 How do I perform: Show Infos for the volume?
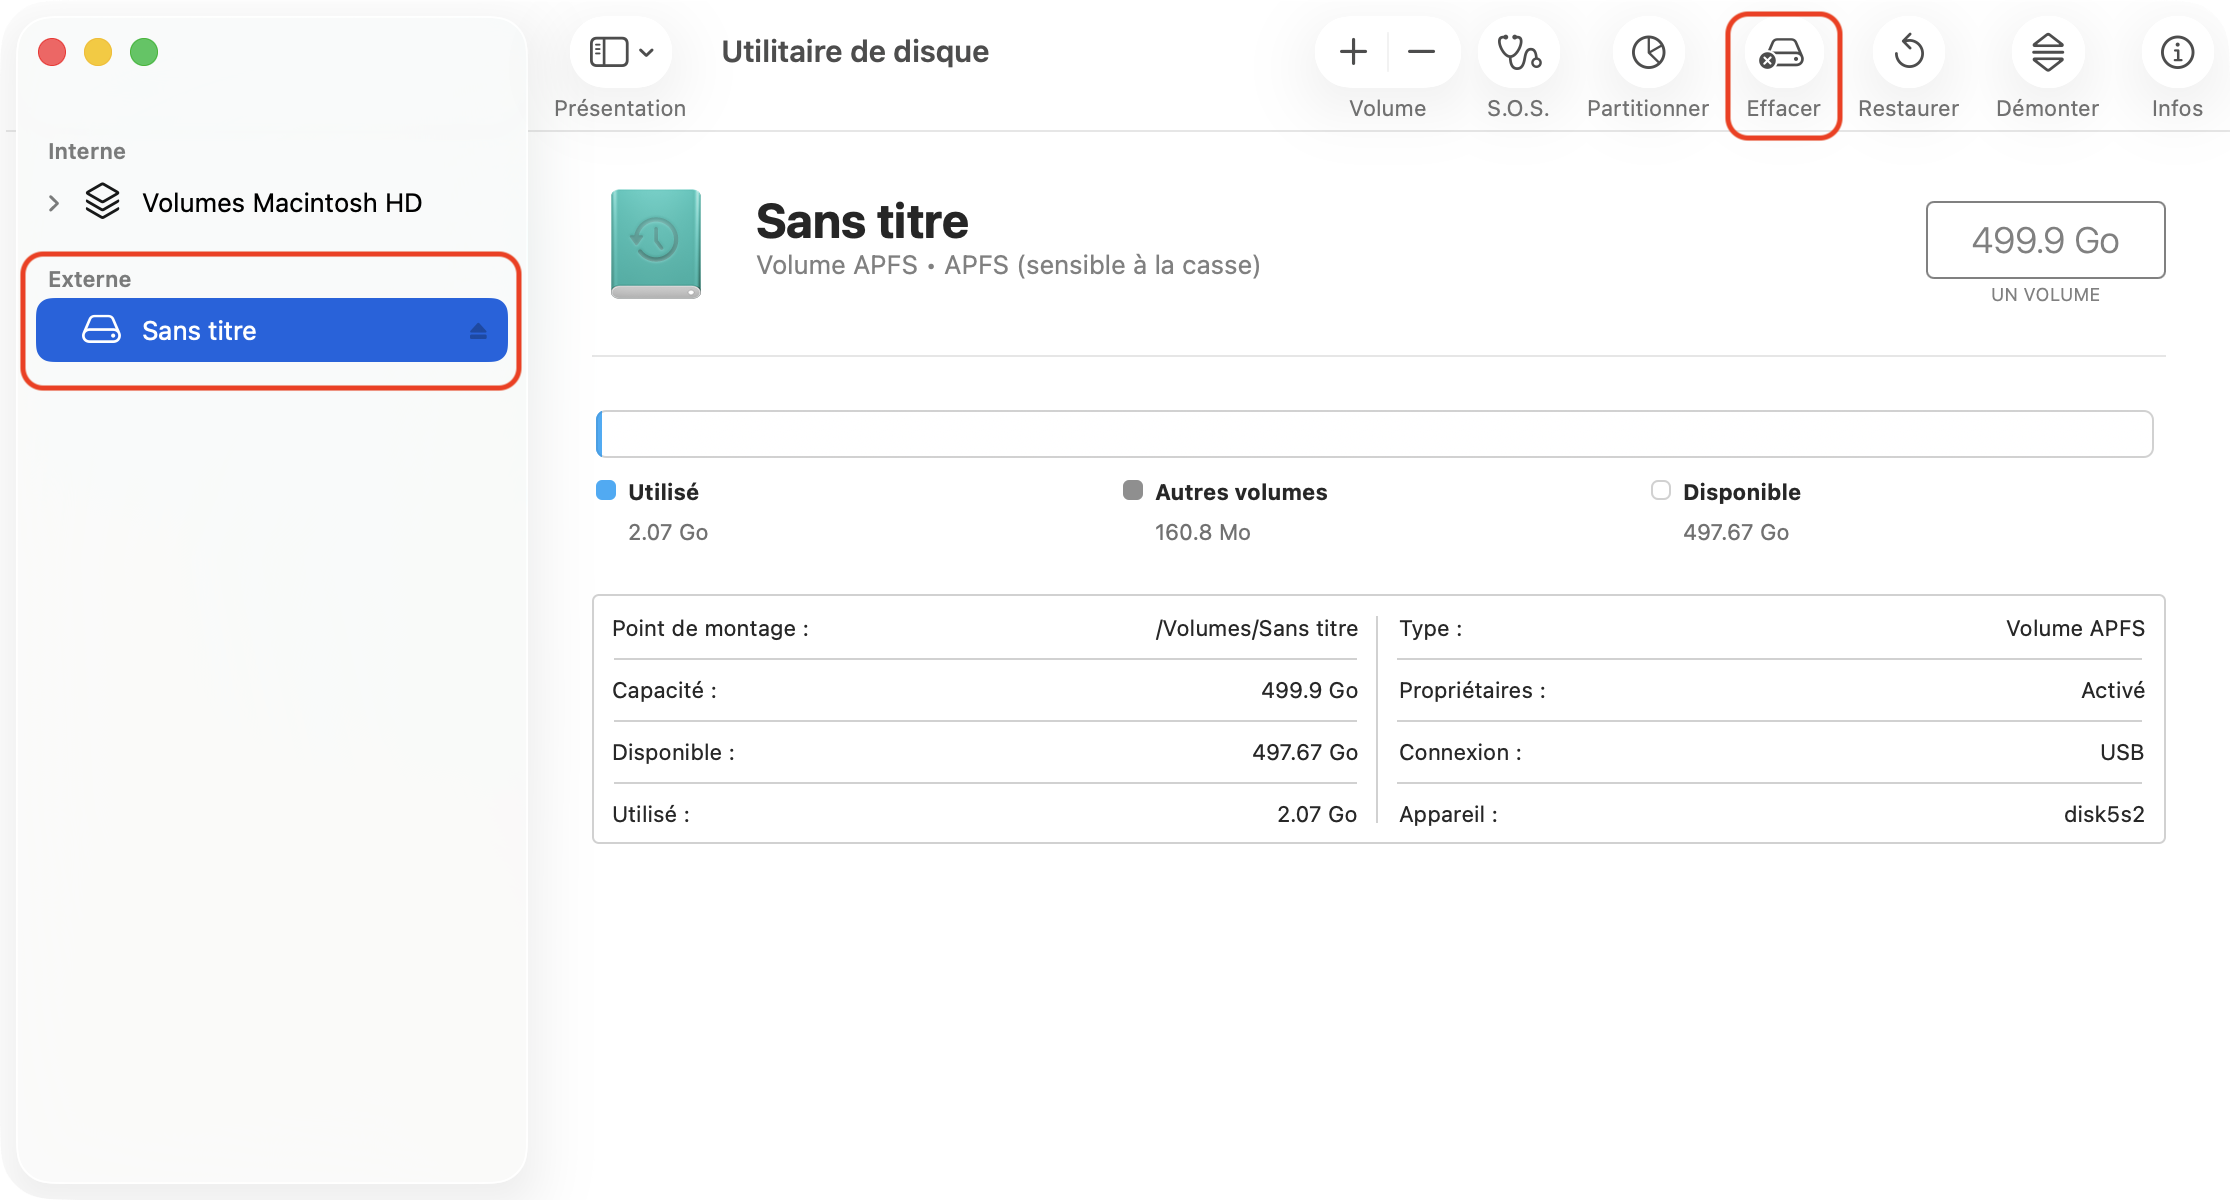click(x=2176, y=52)
